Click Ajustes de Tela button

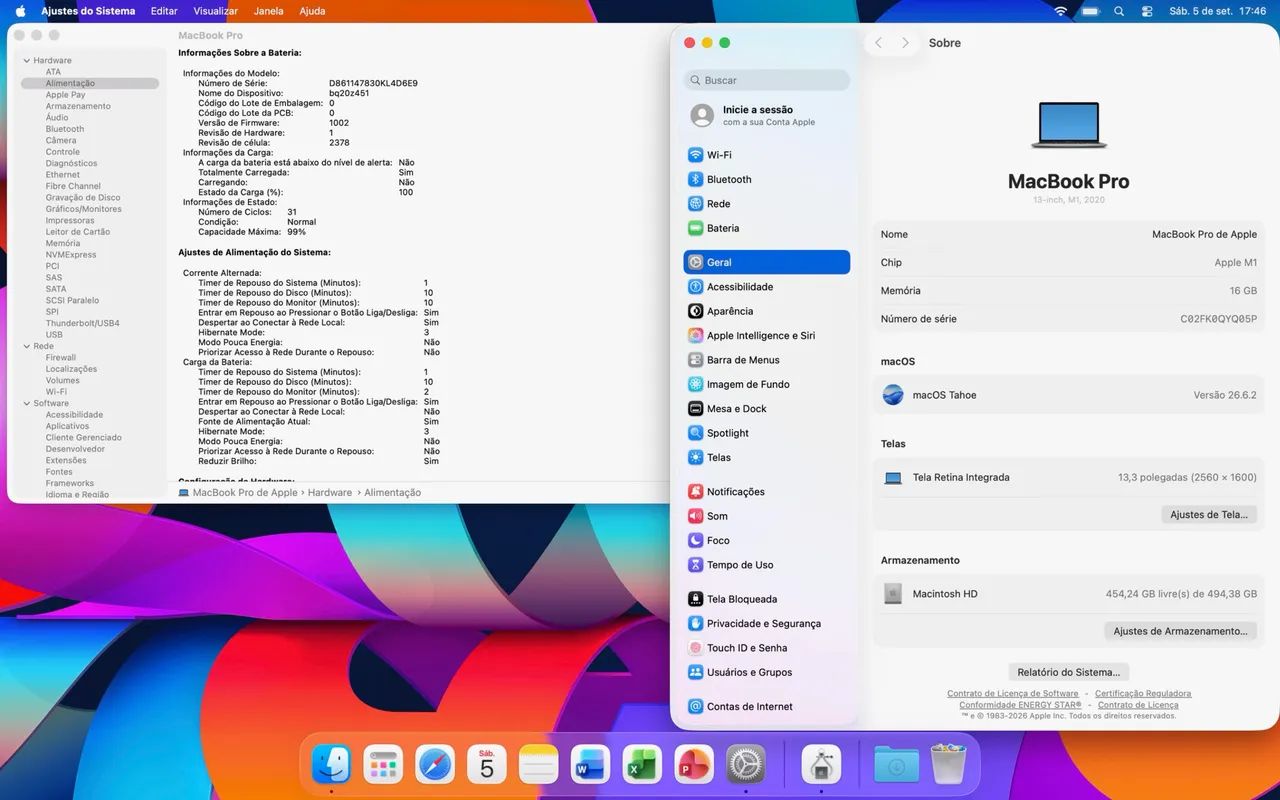click(x=1209, y=514)
